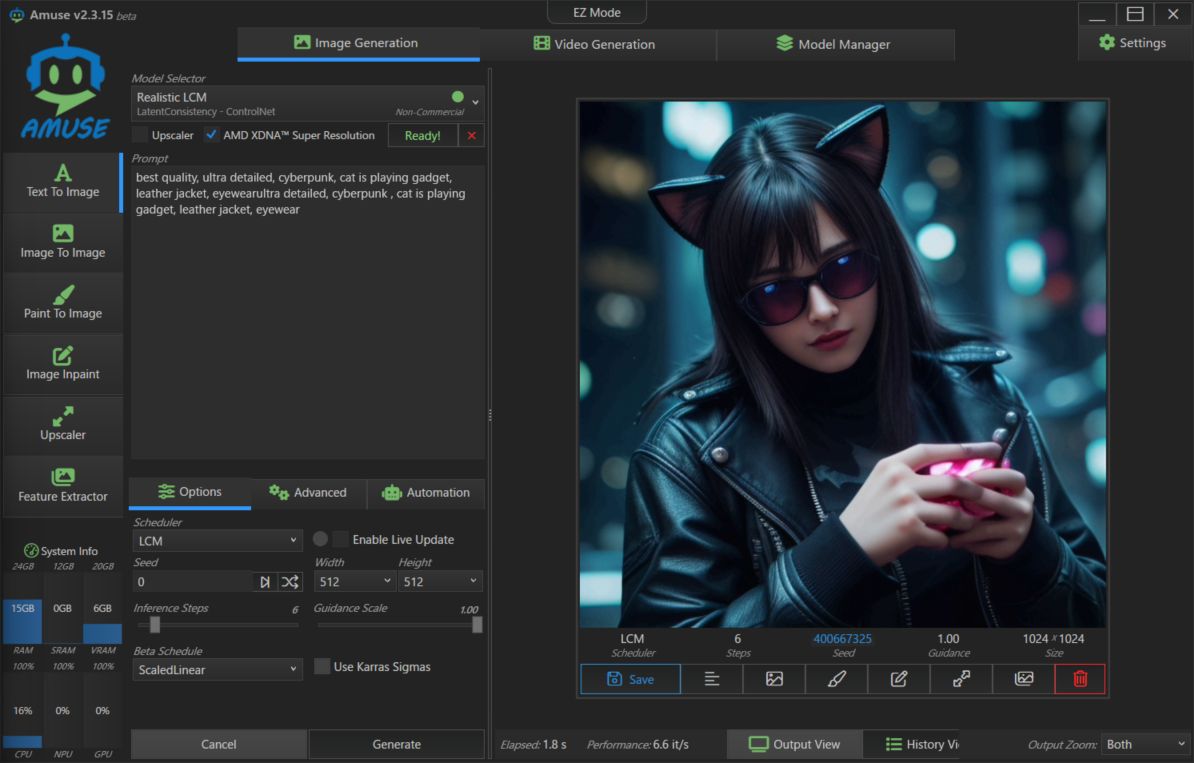Select the Paint To Image tool
Viewport: 1194px width, 763px height.
click(x=62, y=302)
